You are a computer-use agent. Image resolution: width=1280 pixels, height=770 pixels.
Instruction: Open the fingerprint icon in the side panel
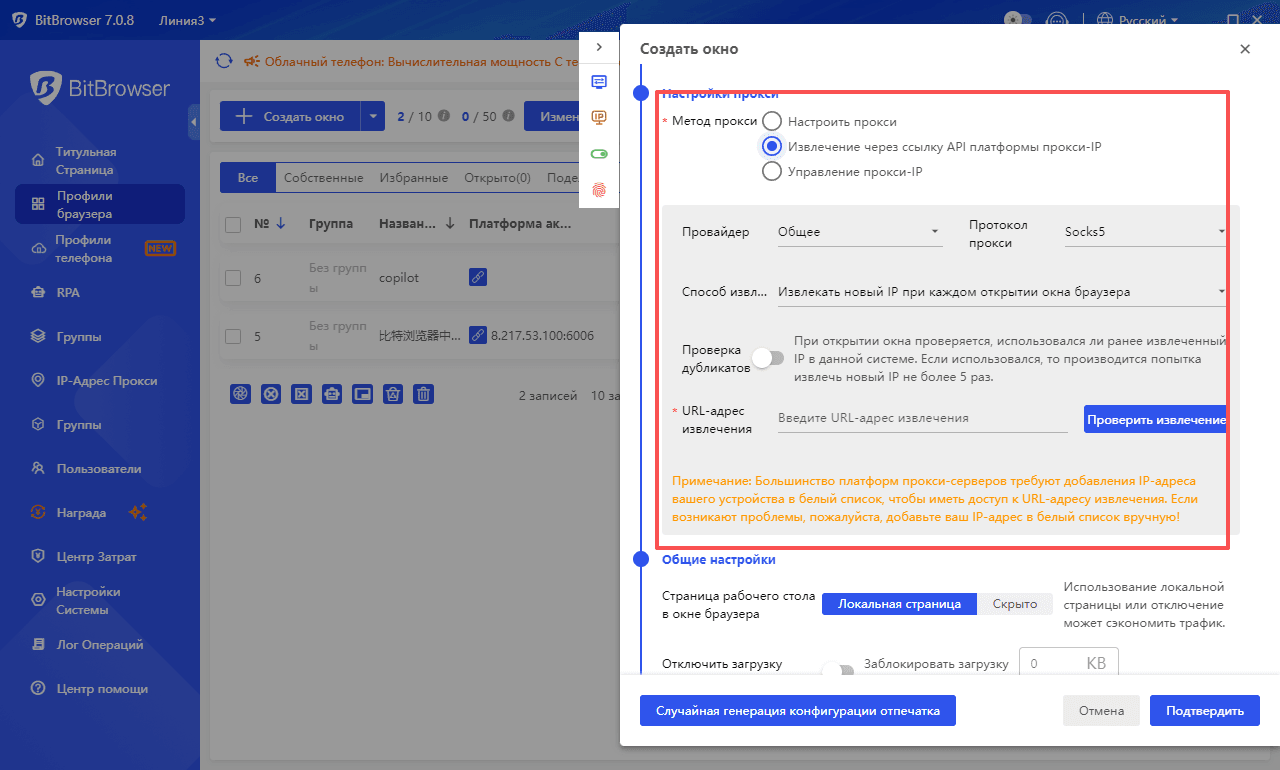[x=598, y=190]
